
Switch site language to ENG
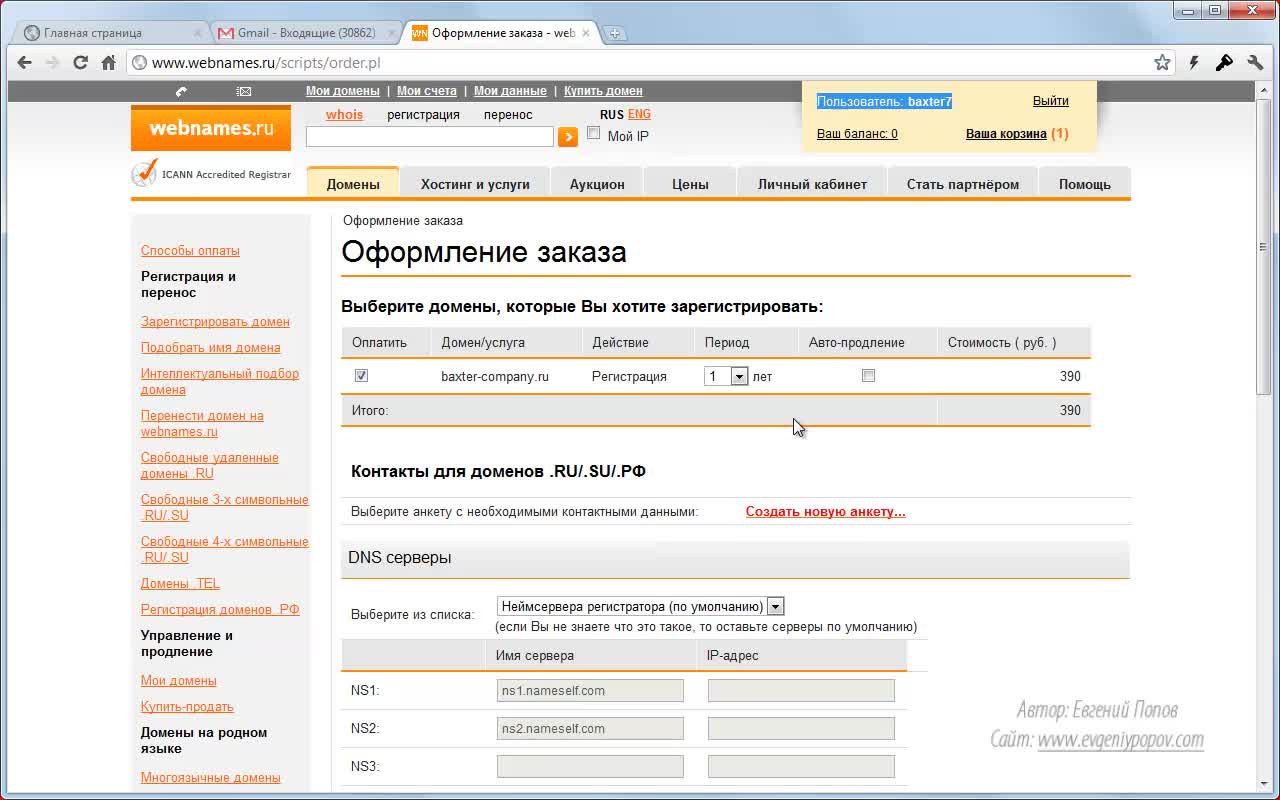(x=639, y=114)
